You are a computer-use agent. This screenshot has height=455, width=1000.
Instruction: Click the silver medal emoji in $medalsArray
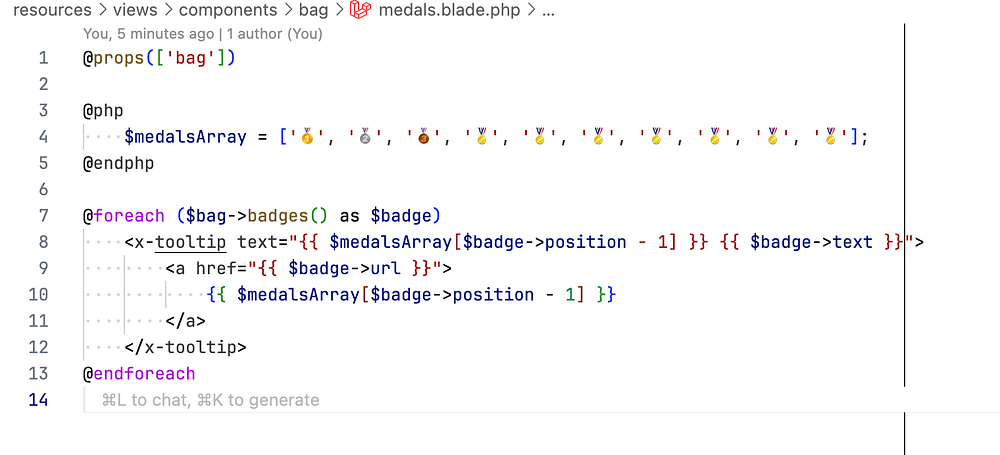tap(365, 136)
